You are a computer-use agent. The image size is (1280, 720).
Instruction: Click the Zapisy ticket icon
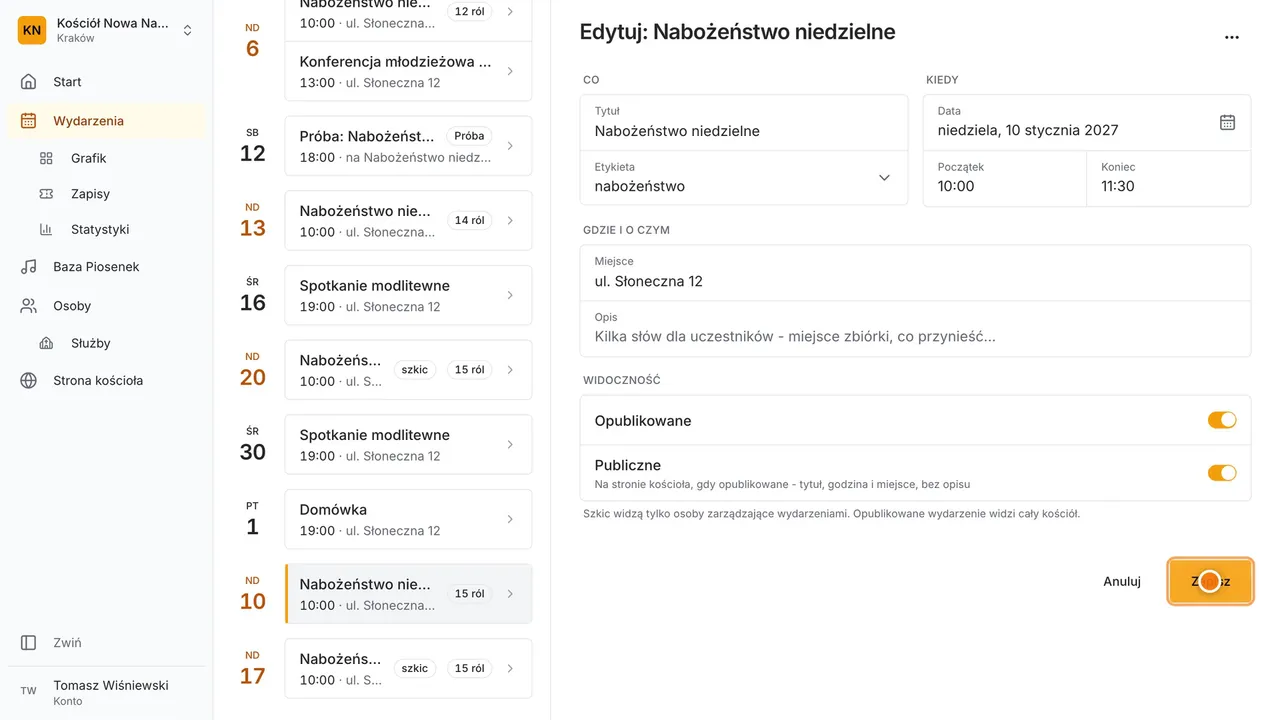[x=46, y=194]
